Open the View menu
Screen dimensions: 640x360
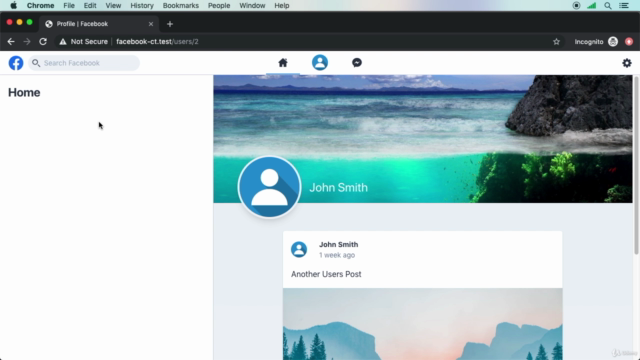[x=113, y=5]
